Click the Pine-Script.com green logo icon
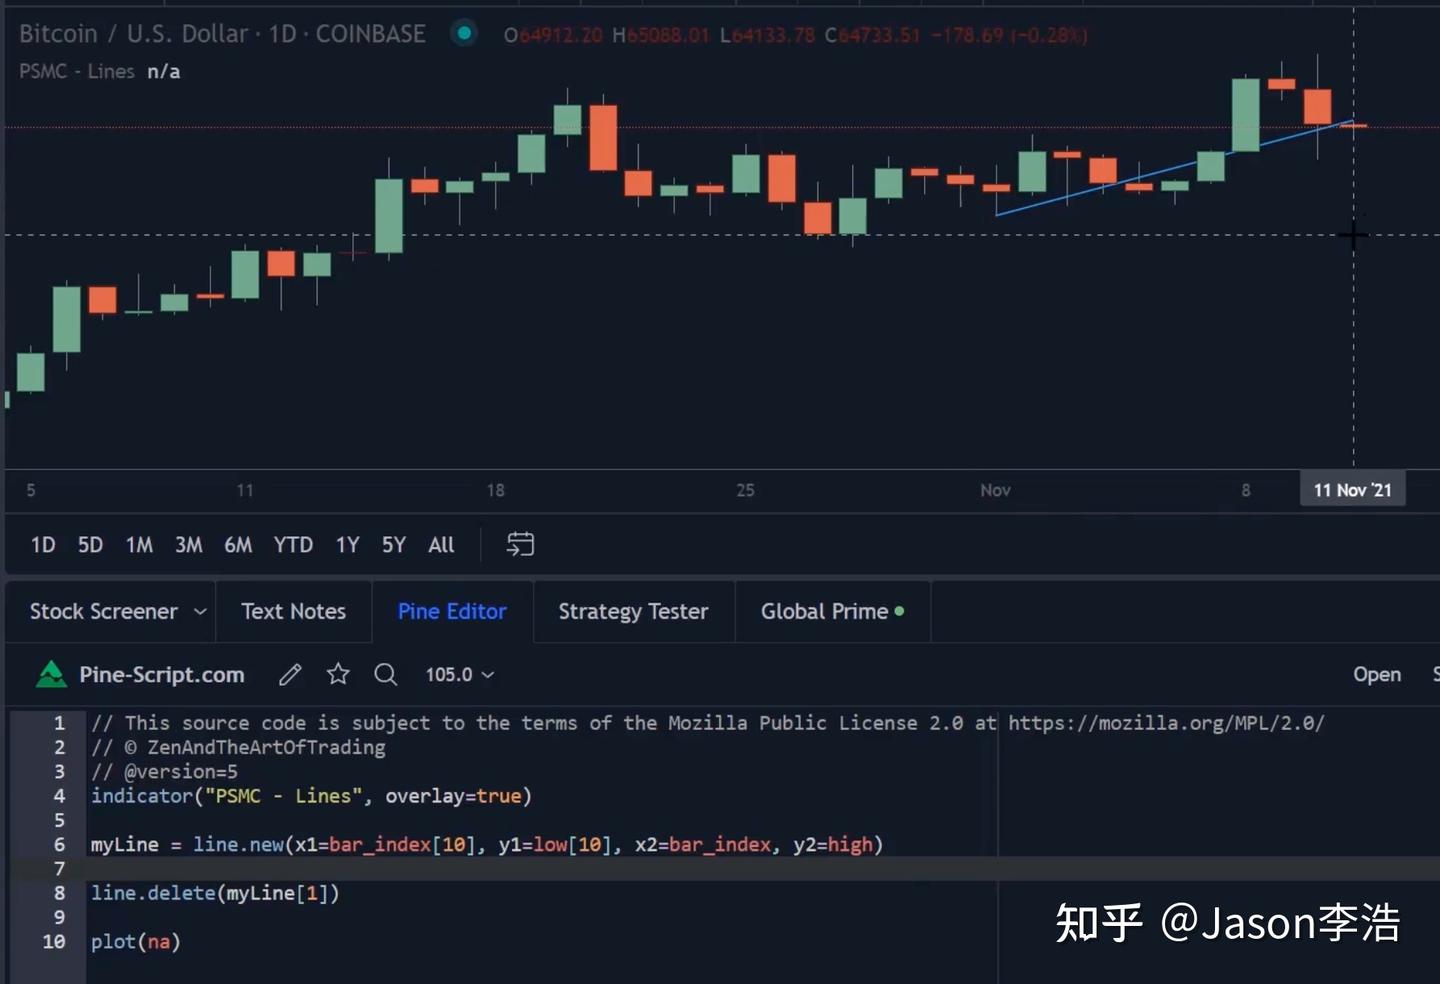The height and width of the screenshot is (984, 1440). (x=51, y=675)
